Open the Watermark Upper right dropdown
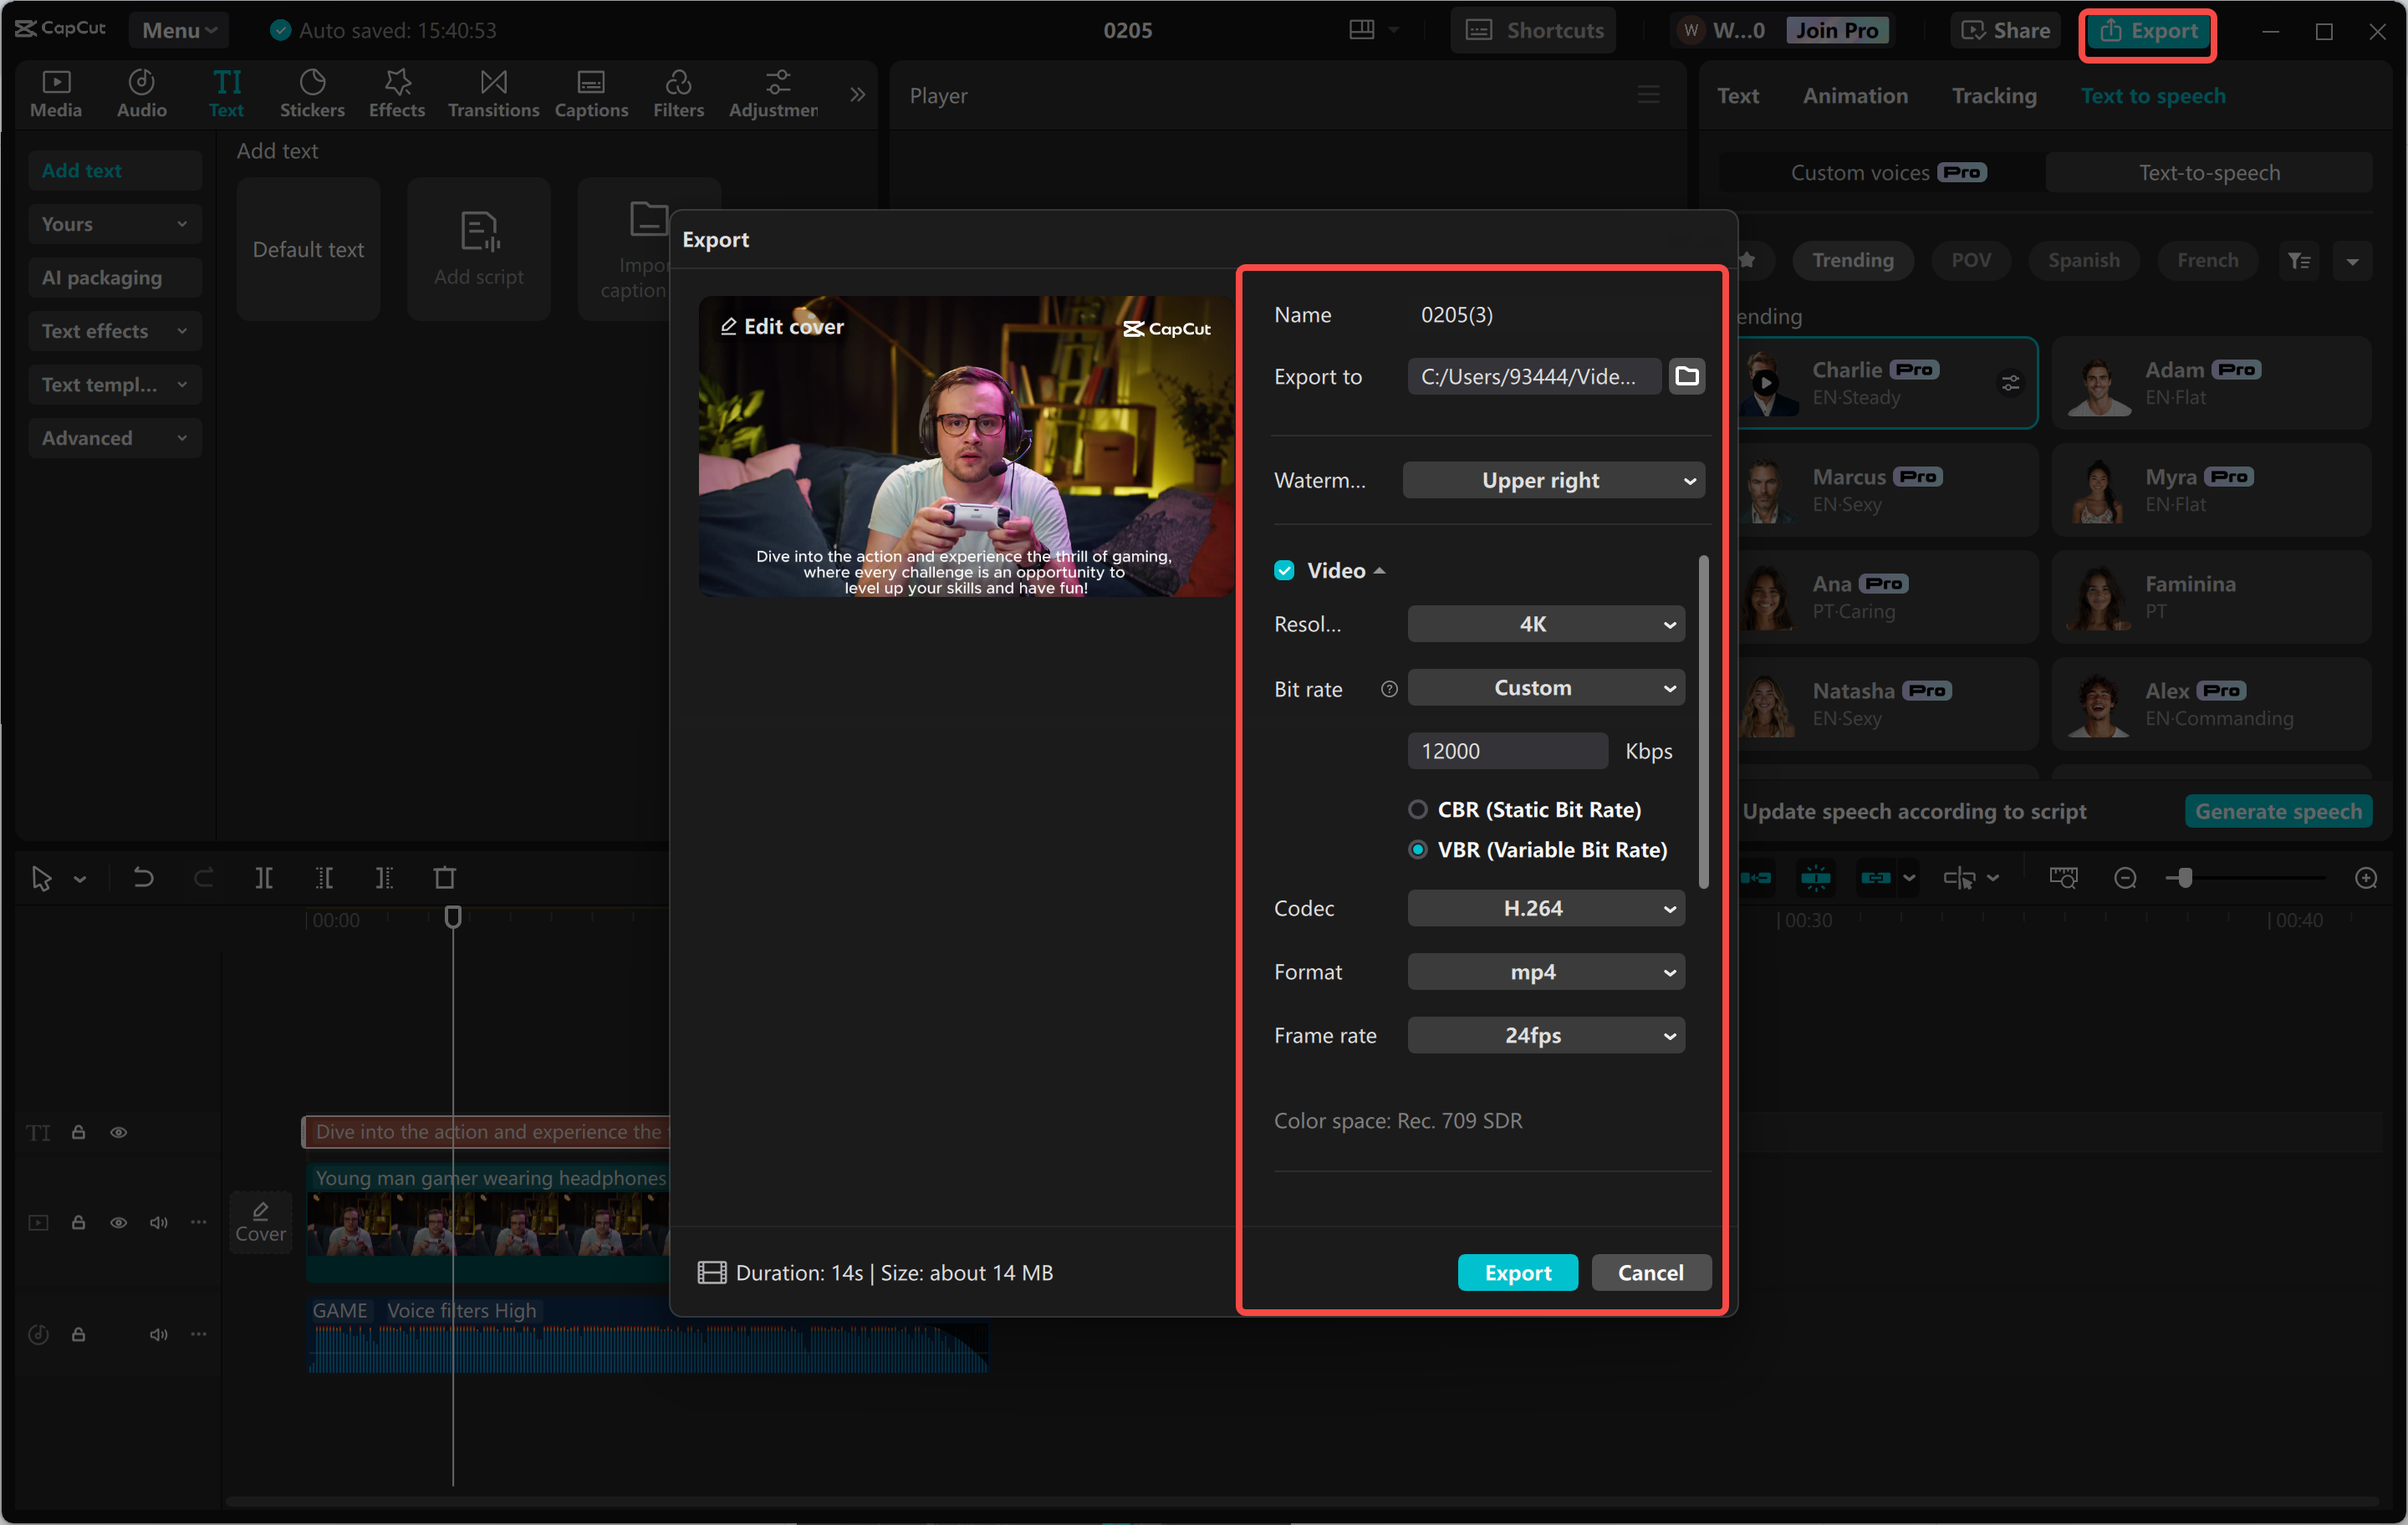 (1553, 480)
